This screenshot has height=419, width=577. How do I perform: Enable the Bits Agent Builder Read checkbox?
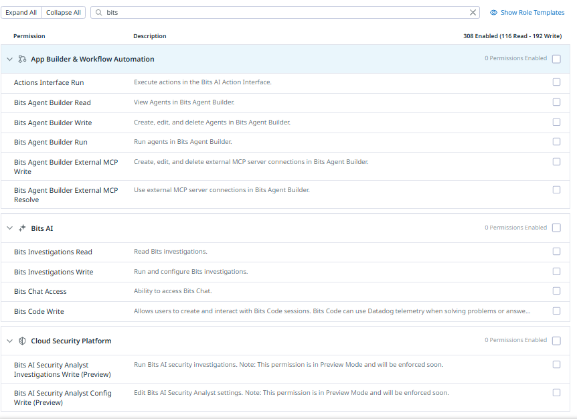click(556, 102)
